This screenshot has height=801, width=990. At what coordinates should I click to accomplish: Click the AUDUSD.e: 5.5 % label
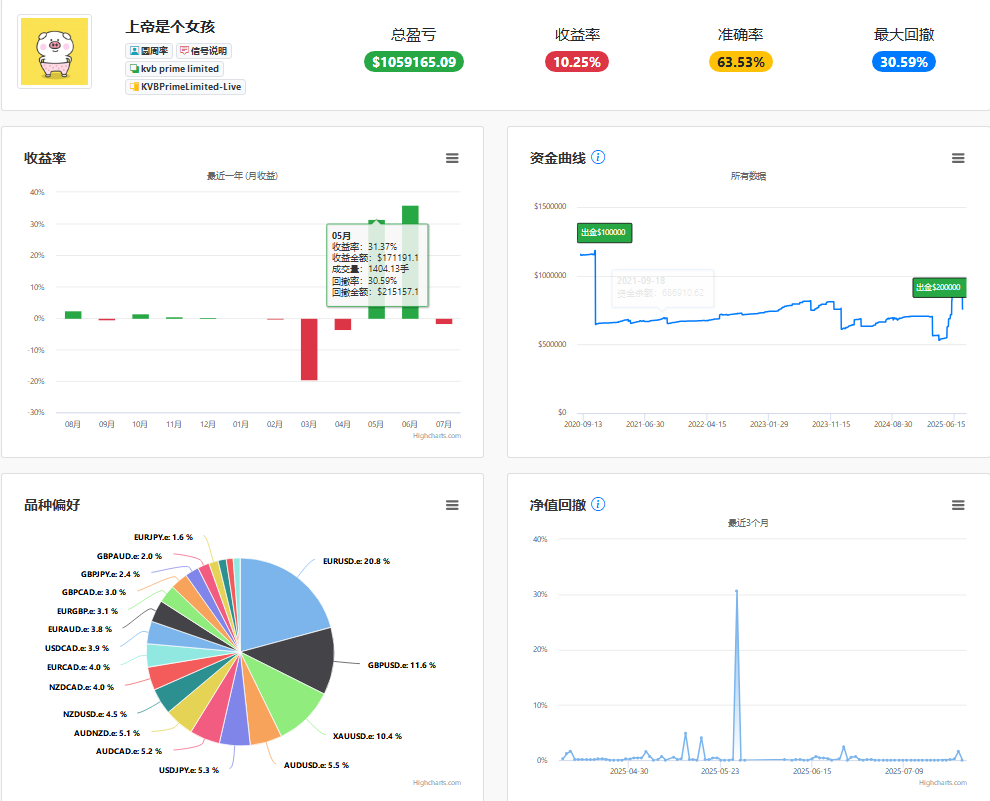click(x=316, y=765)
